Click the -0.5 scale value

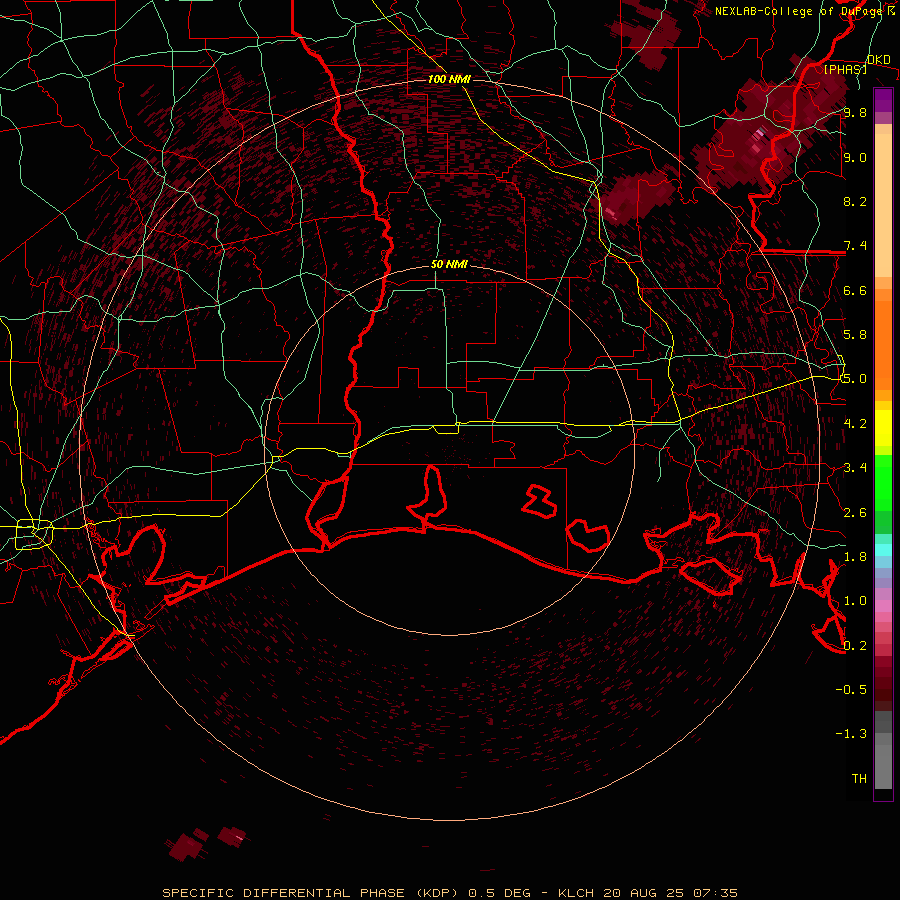point(851,689)
